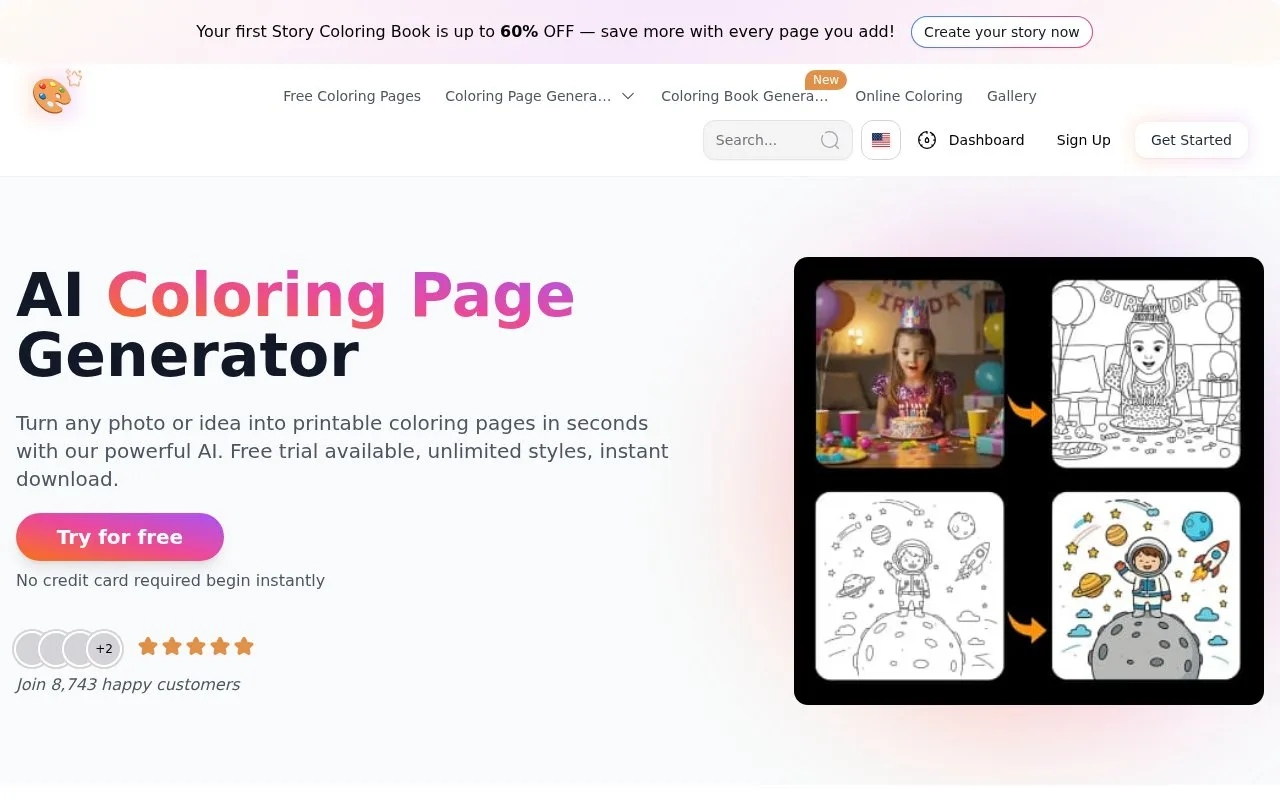Expand the Coloring Page Generator dropdown chevron
Viewport: 1280px width, 800px height.
[628, 96]
